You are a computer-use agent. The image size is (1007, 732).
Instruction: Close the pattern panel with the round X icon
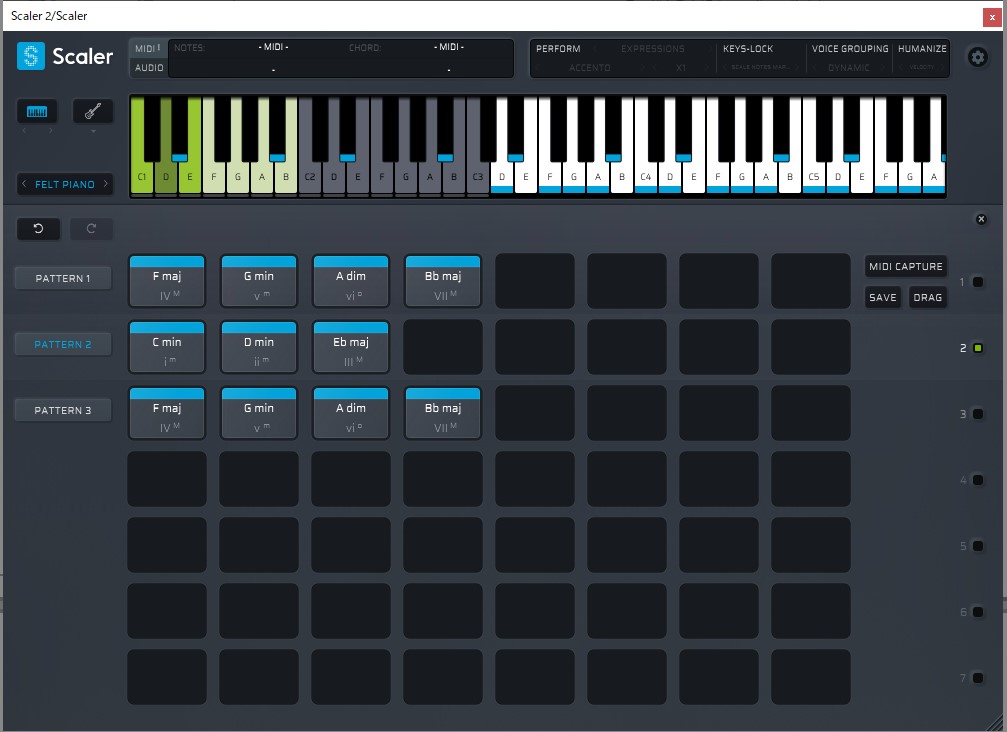click(981, 220)
